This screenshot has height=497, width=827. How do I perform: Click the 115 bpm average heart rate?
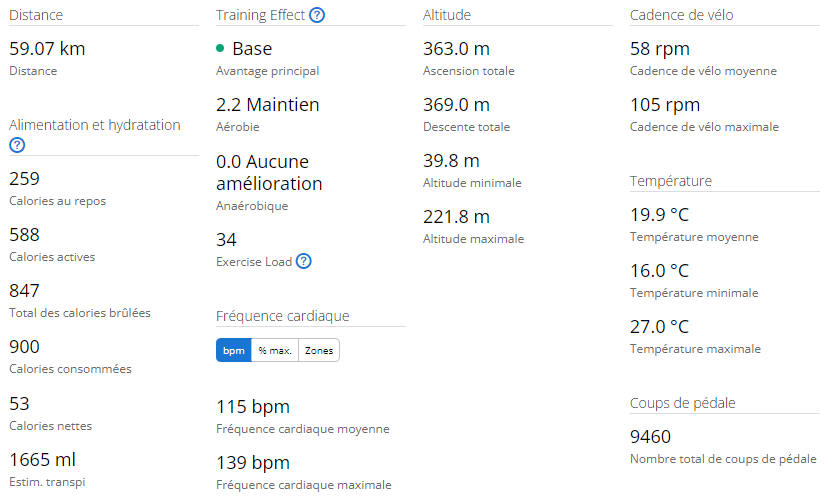[x=253, y=406]
